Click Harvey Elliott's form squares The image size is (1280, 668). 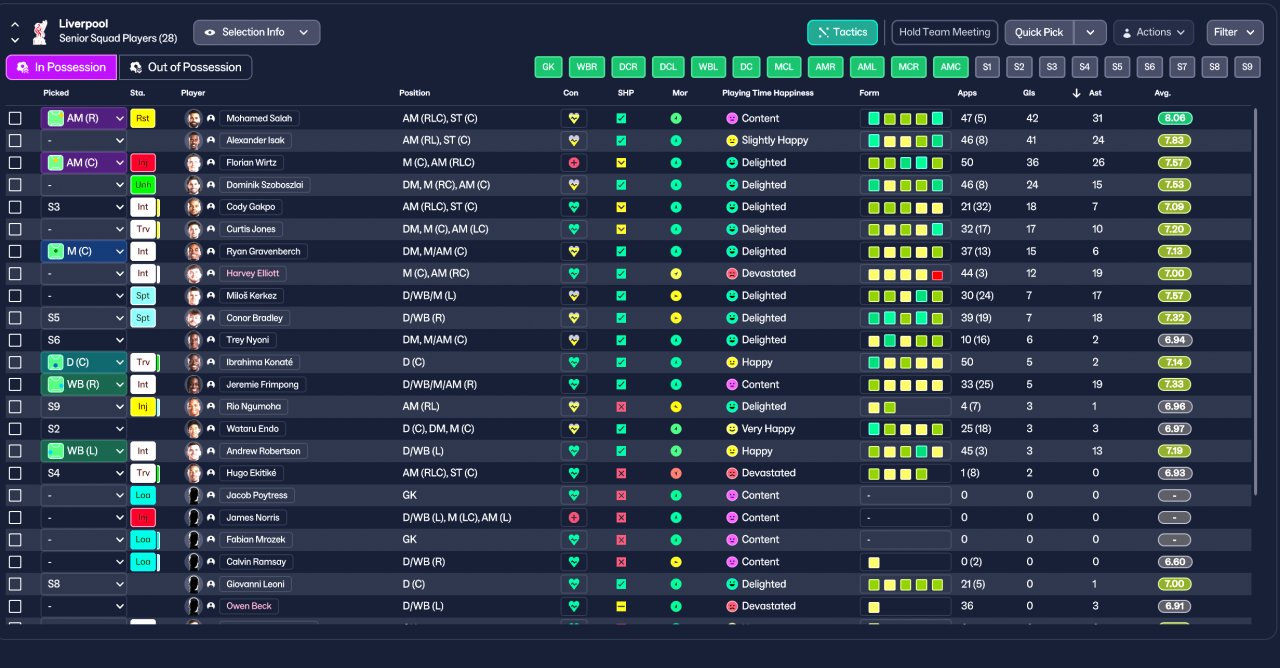tap(905, 273)
